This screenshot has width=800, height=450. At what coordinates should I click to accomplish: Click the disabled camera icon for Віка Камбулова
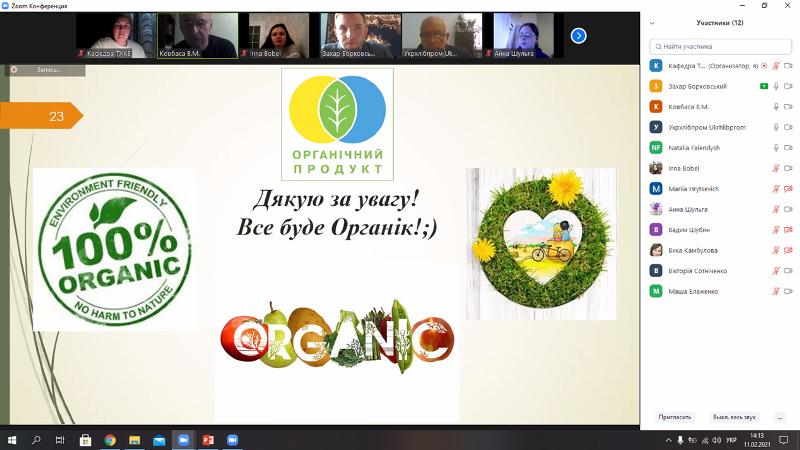point(788,250)
